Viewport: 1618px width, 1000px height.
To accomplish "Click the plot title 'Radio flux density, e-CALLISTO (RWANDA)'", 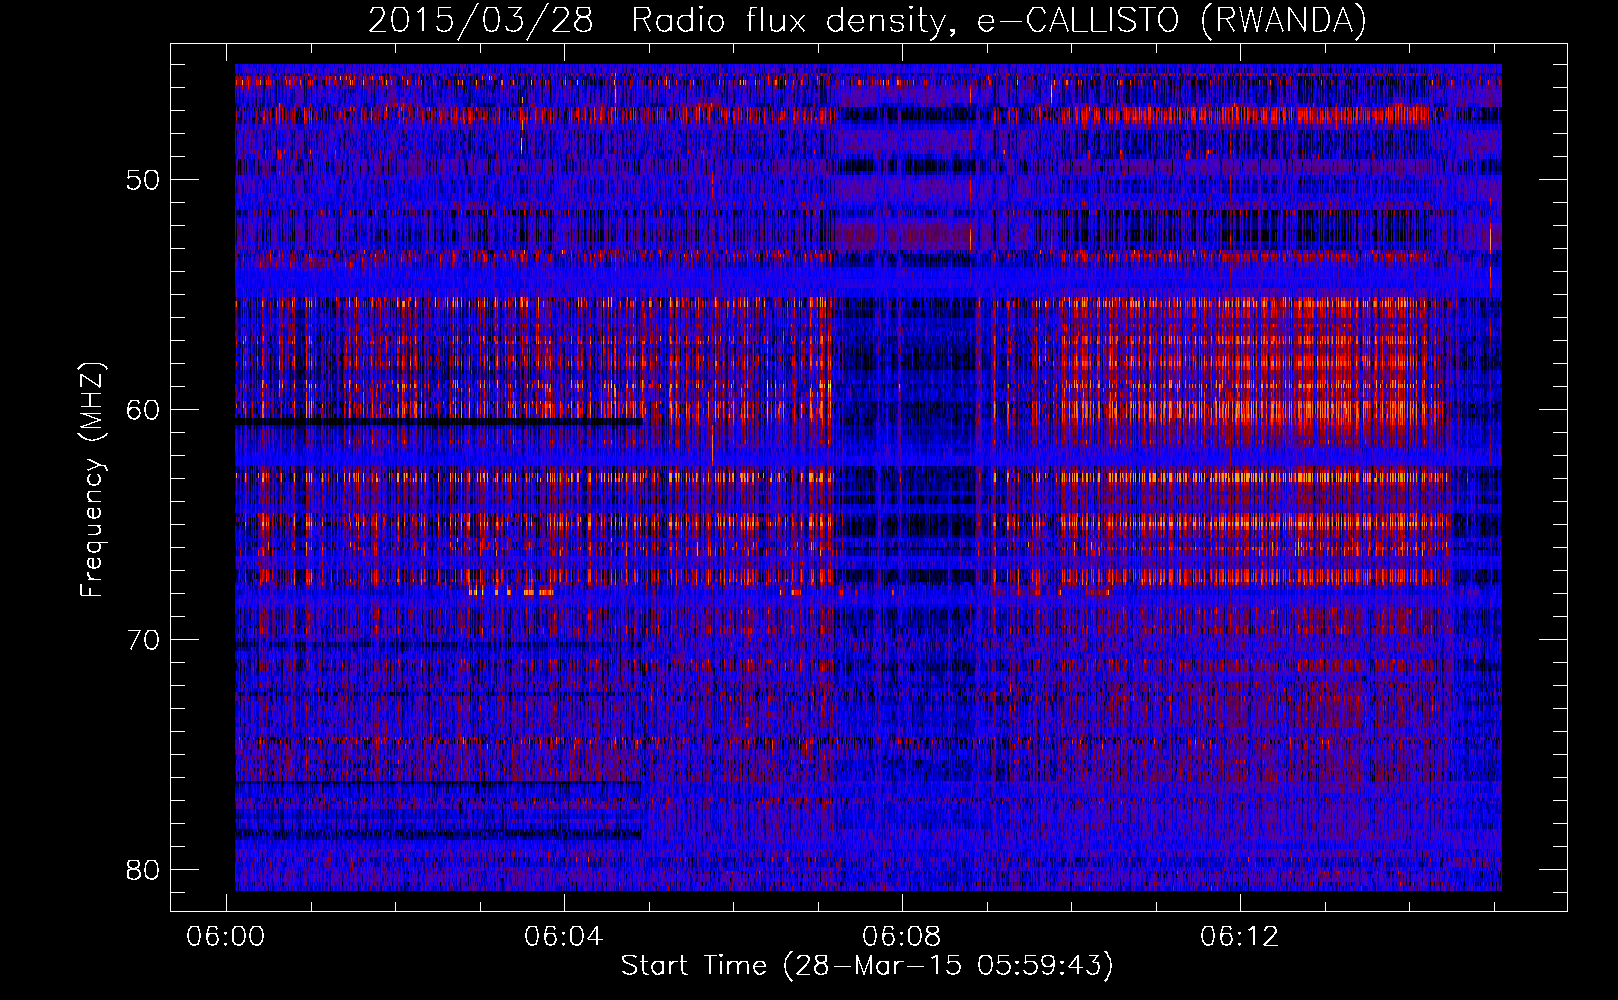I will [999, 20].
